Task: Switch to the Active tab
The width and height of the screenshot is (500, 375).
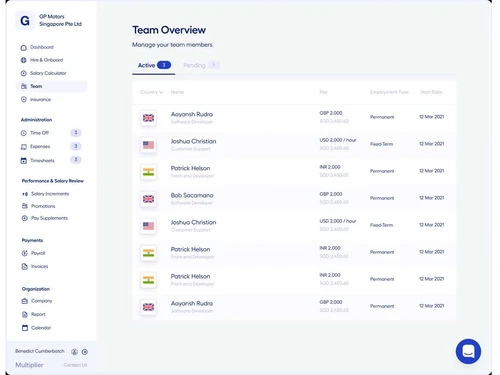Action: click(154, 65)
